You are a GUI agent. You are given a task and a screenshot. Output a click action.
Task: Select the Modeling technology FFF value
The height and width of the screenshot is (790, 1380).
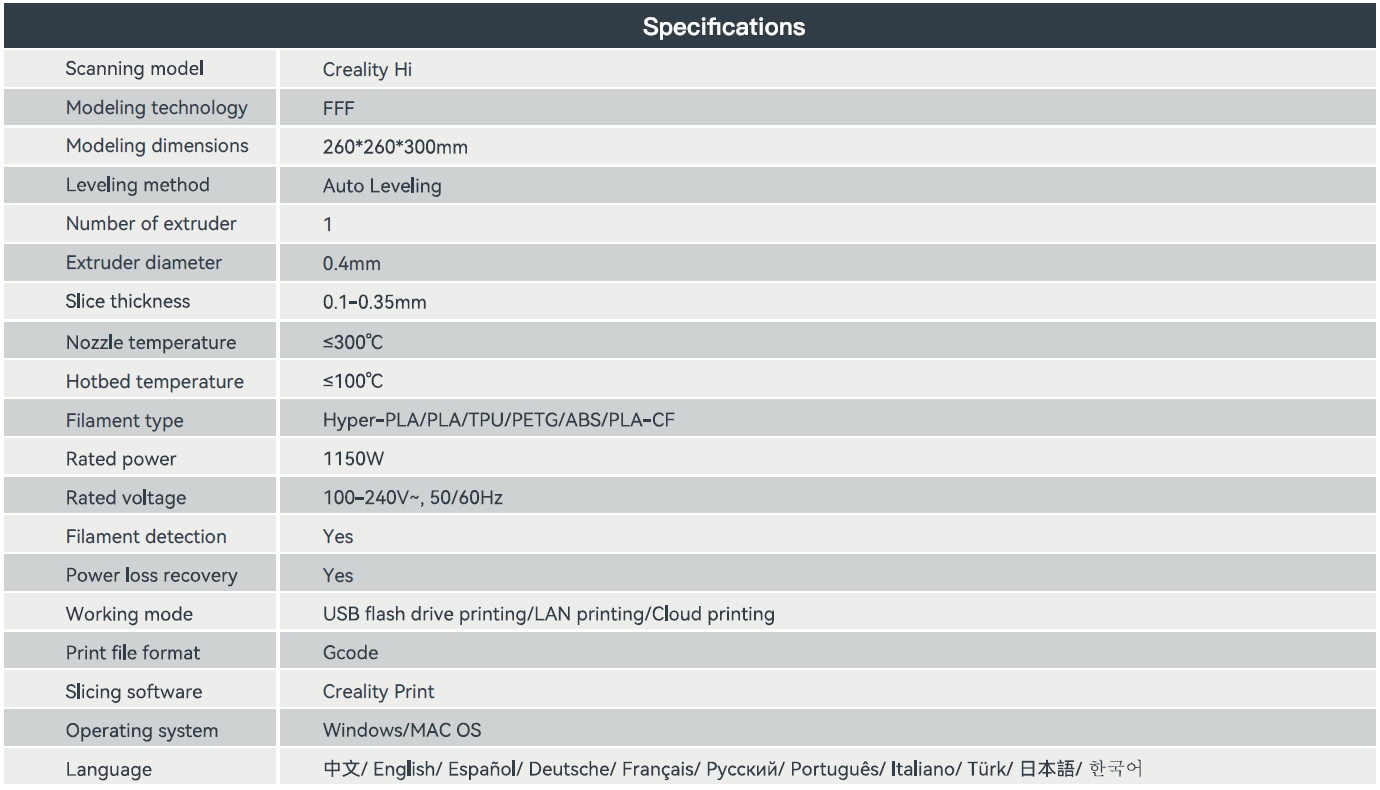point(339,108)
